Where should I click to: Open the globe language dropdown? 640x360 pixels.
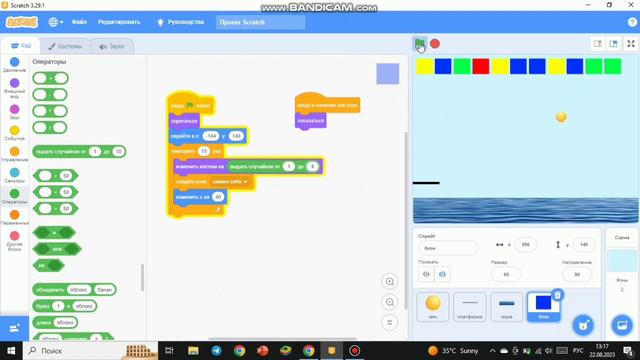coord(56,22)
